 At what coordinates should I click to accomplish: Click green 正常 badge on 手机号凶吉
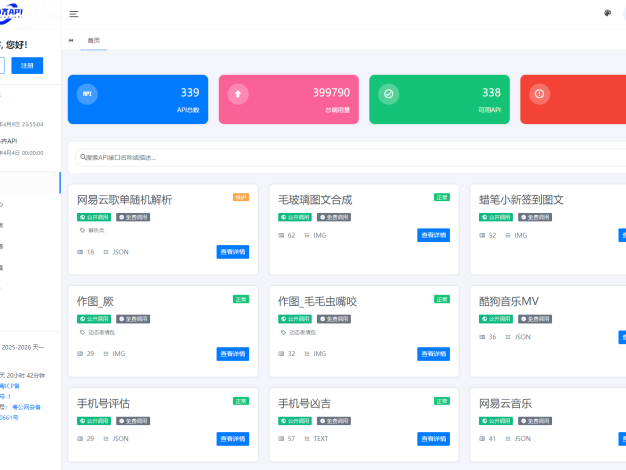click(442, 401)
